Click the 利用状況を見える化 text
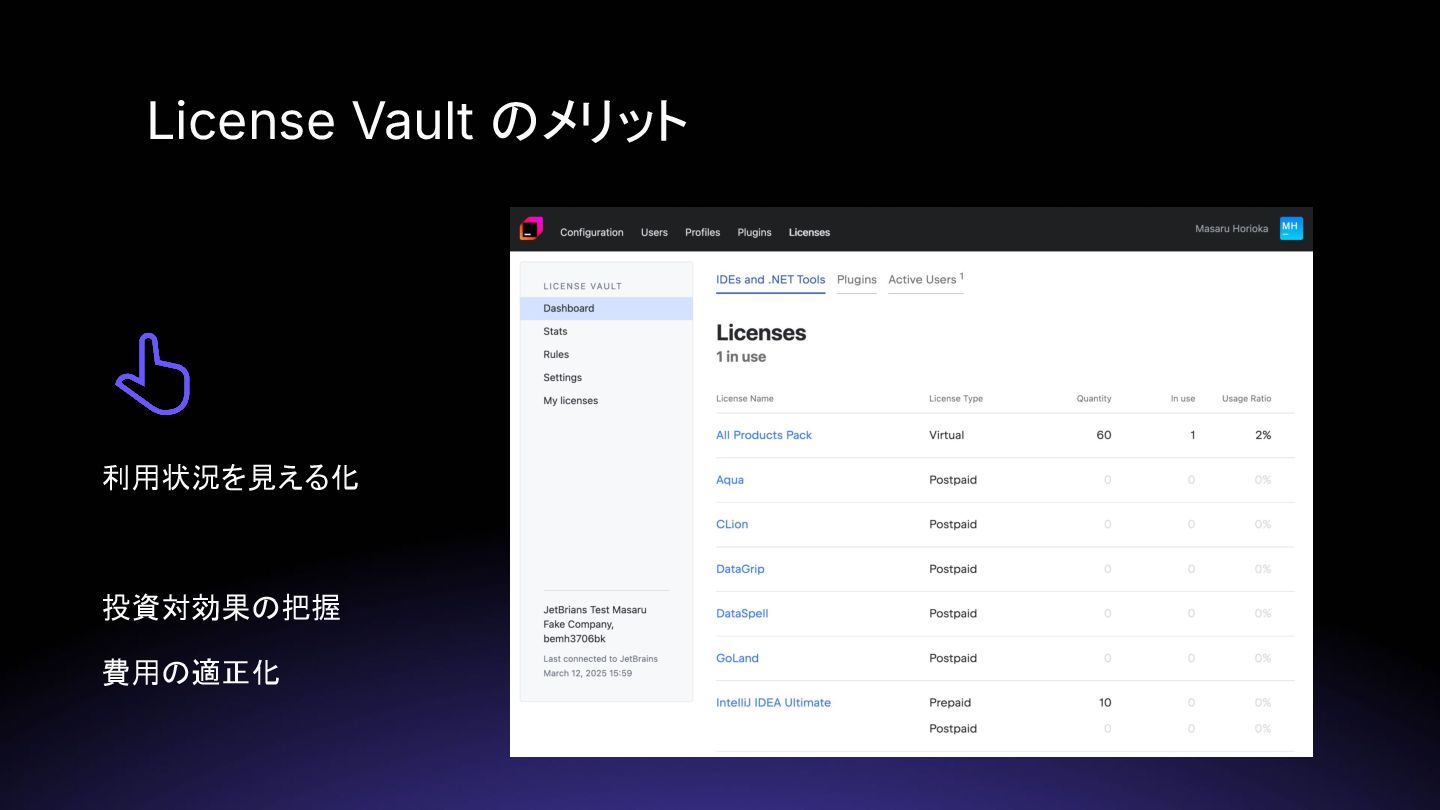The image size is (1440, 810). pyautogui.click(x=231, y=477)
